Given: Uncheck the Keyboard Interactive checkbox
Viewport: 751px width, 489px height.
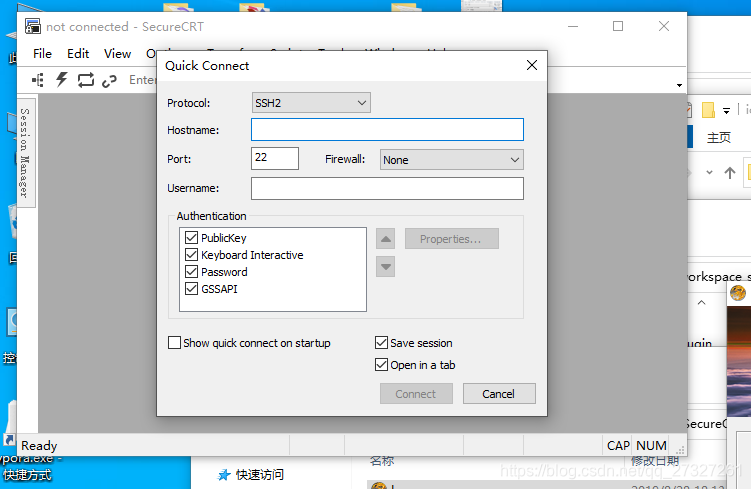Looking at the screenshot, I should [192, 254].
